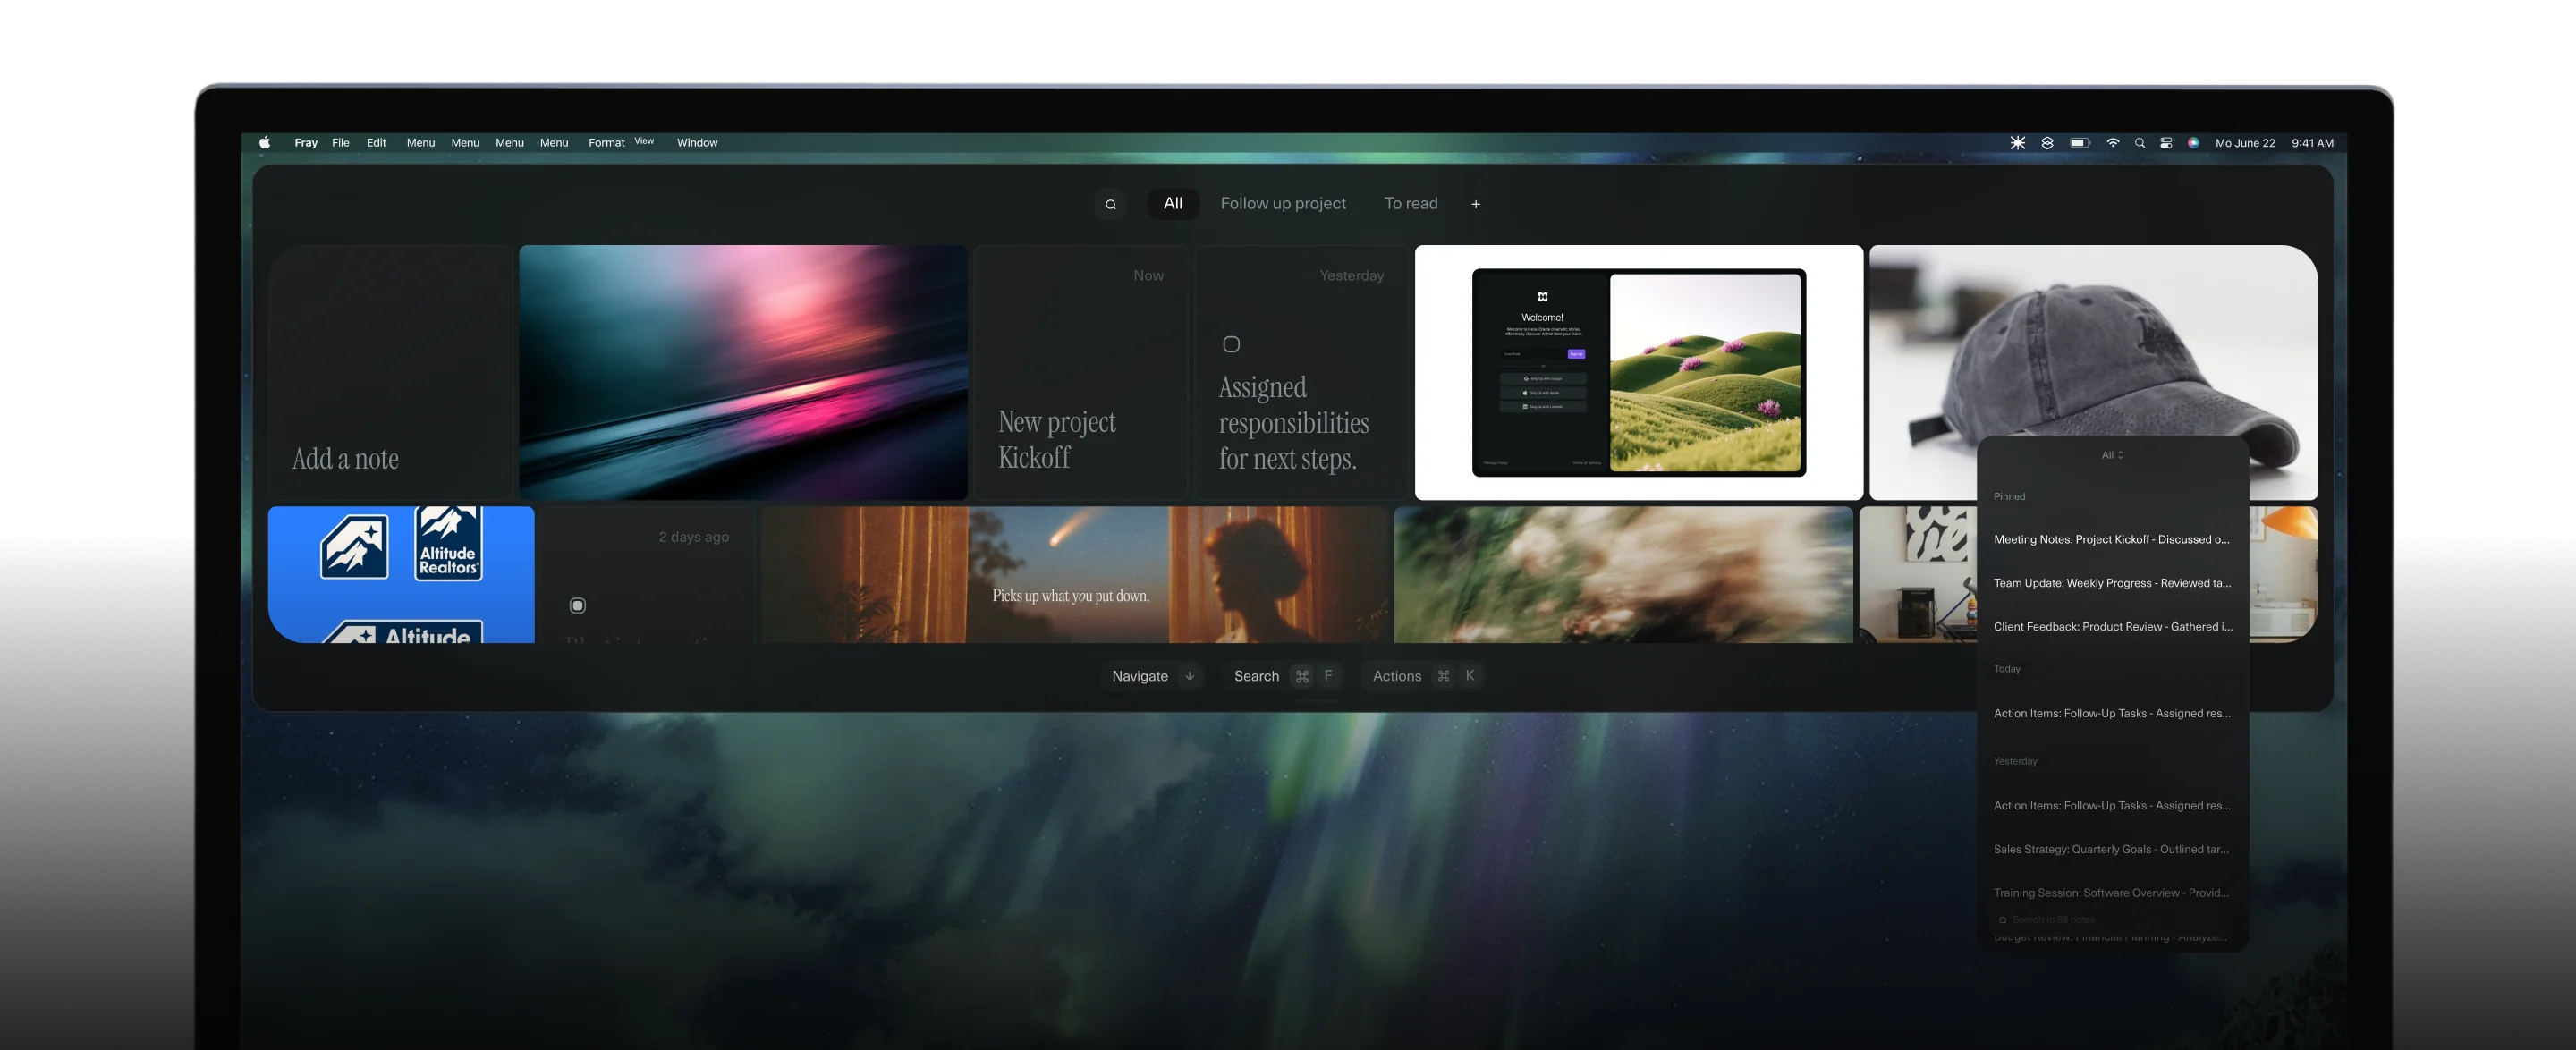Open the All filter dropdown in notes panel
Viewport: 2576px width, 1050px height.
coord(2112,455)
